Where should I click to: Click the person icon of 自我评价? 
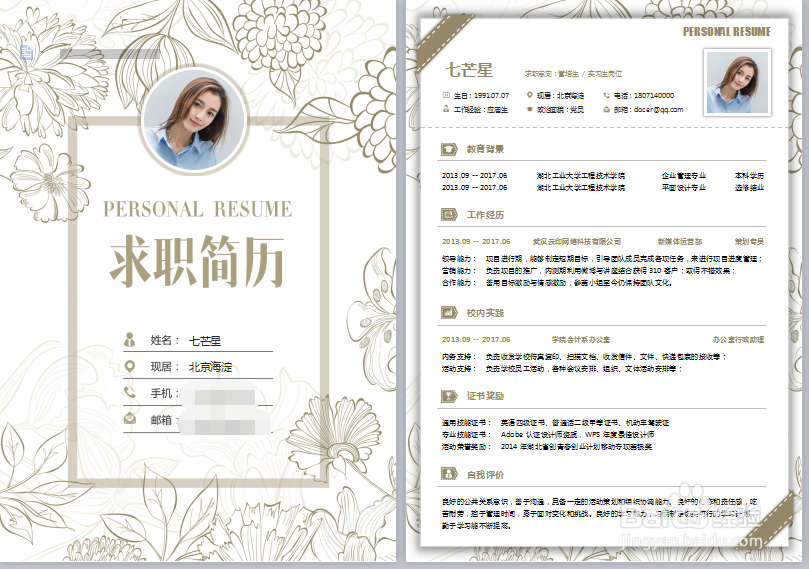[x=449, y=474]
